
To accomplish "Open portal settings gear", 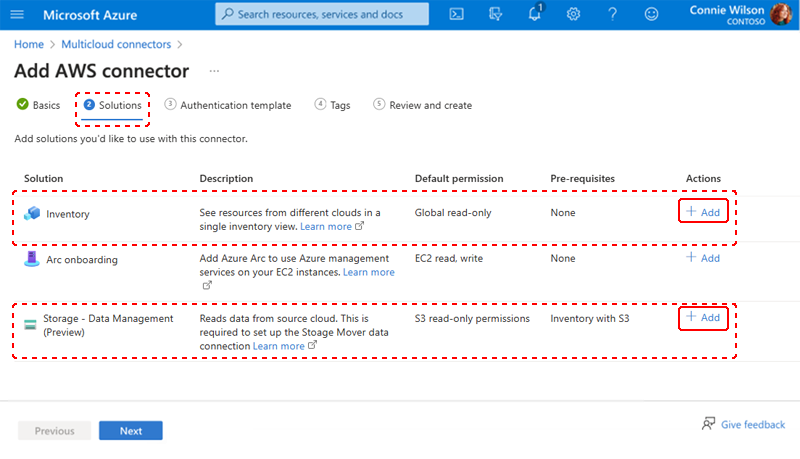I will pos(573,14).
